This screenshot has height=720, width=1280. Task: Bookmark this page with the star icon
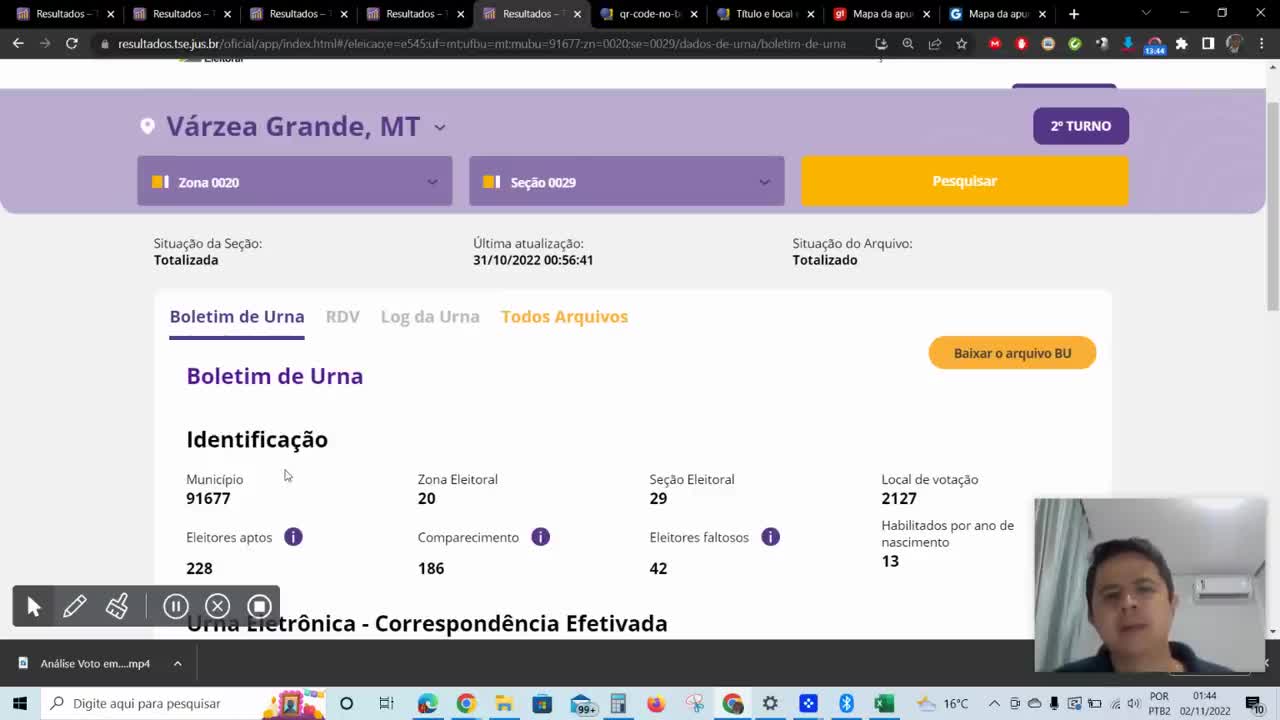(961, 44)
